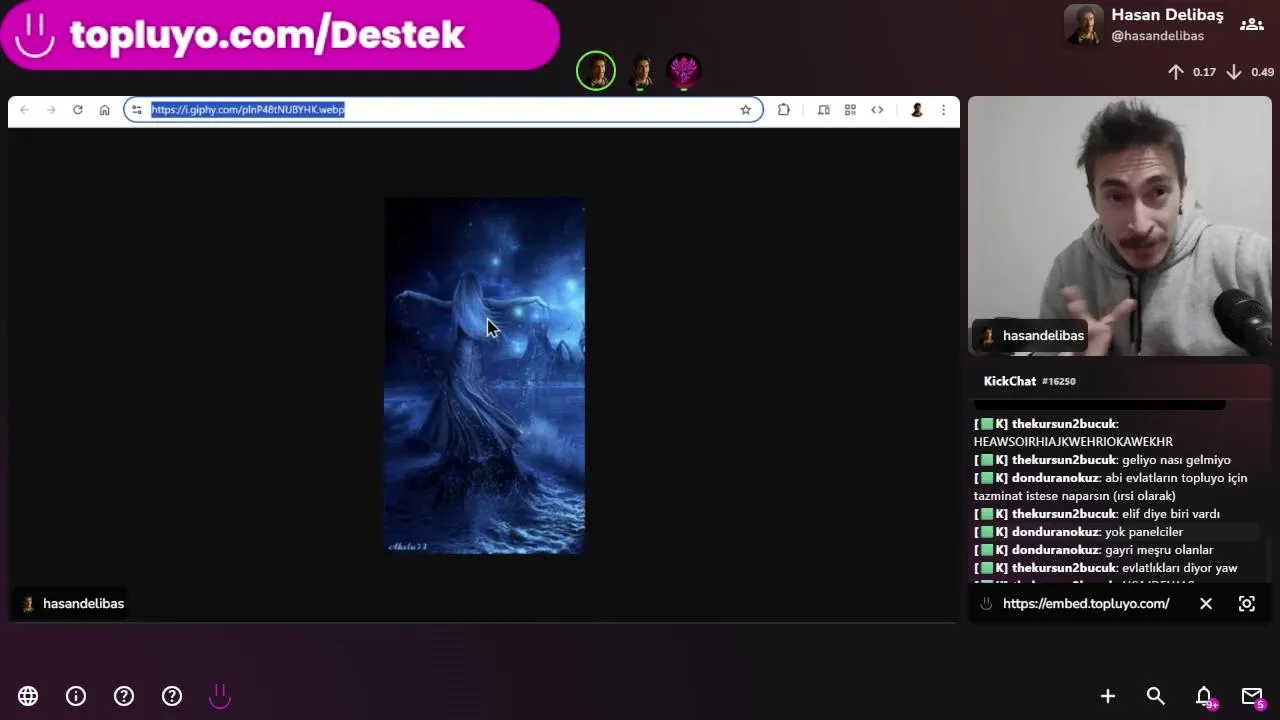Select the second participant avatar
This screenshot has height=720, width=1280.
pyautogui.click(x=641, y=71)
